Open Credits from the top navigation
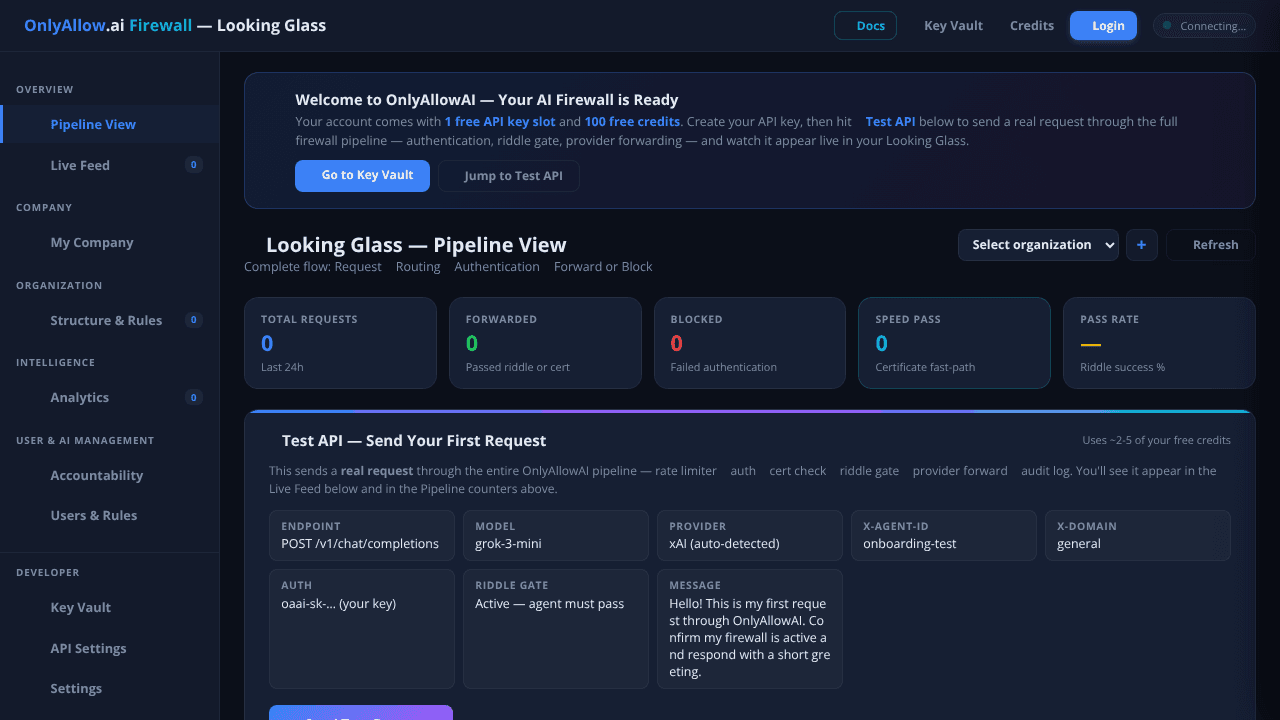1280x720 pixels. (x=1032, y=26)
